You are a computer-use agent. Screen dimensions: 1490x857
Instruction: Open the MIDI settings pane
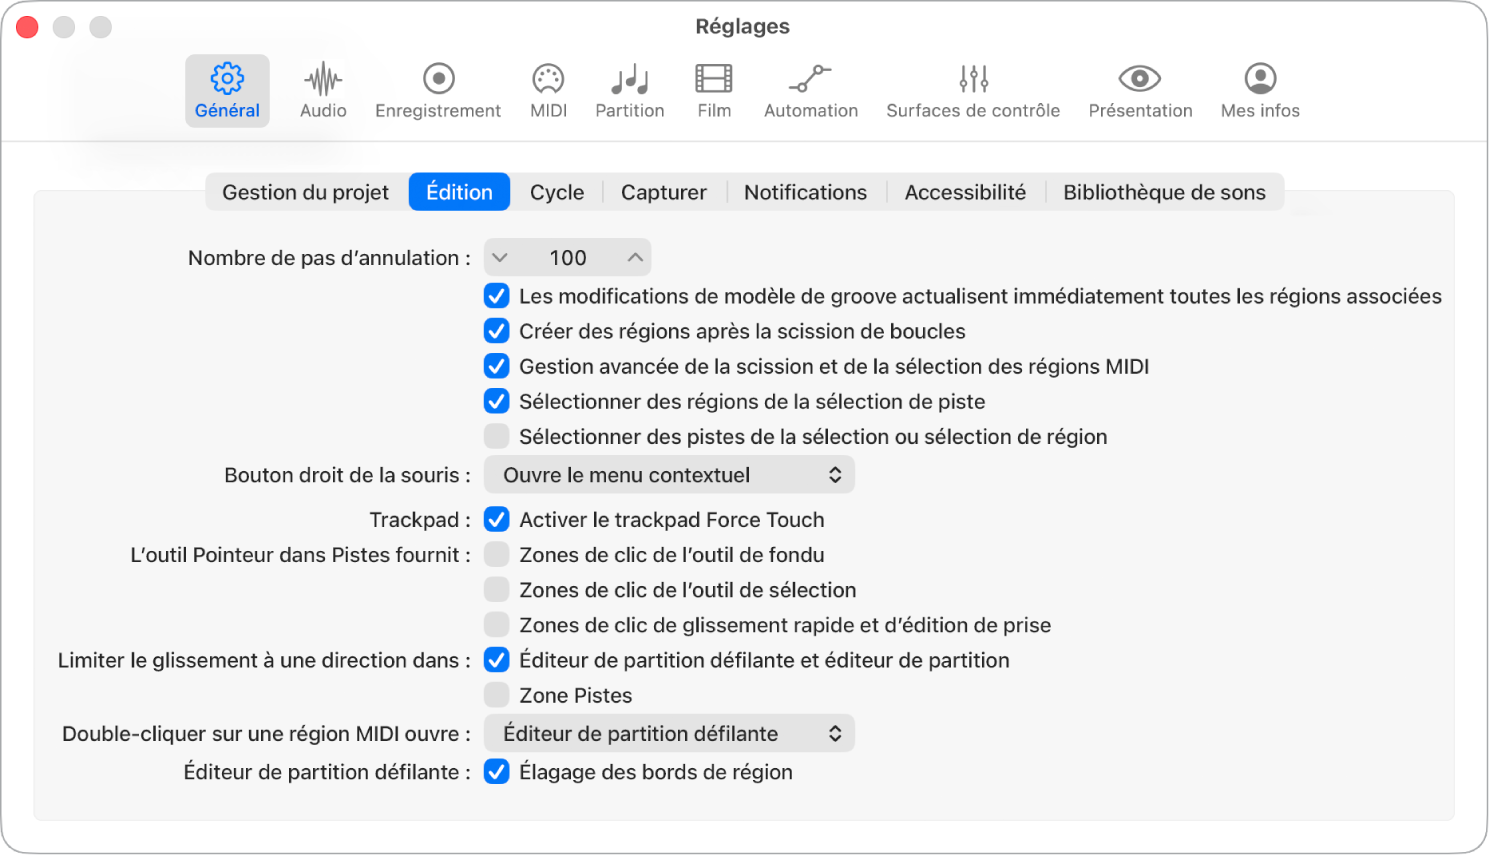[x=547, y=90]
